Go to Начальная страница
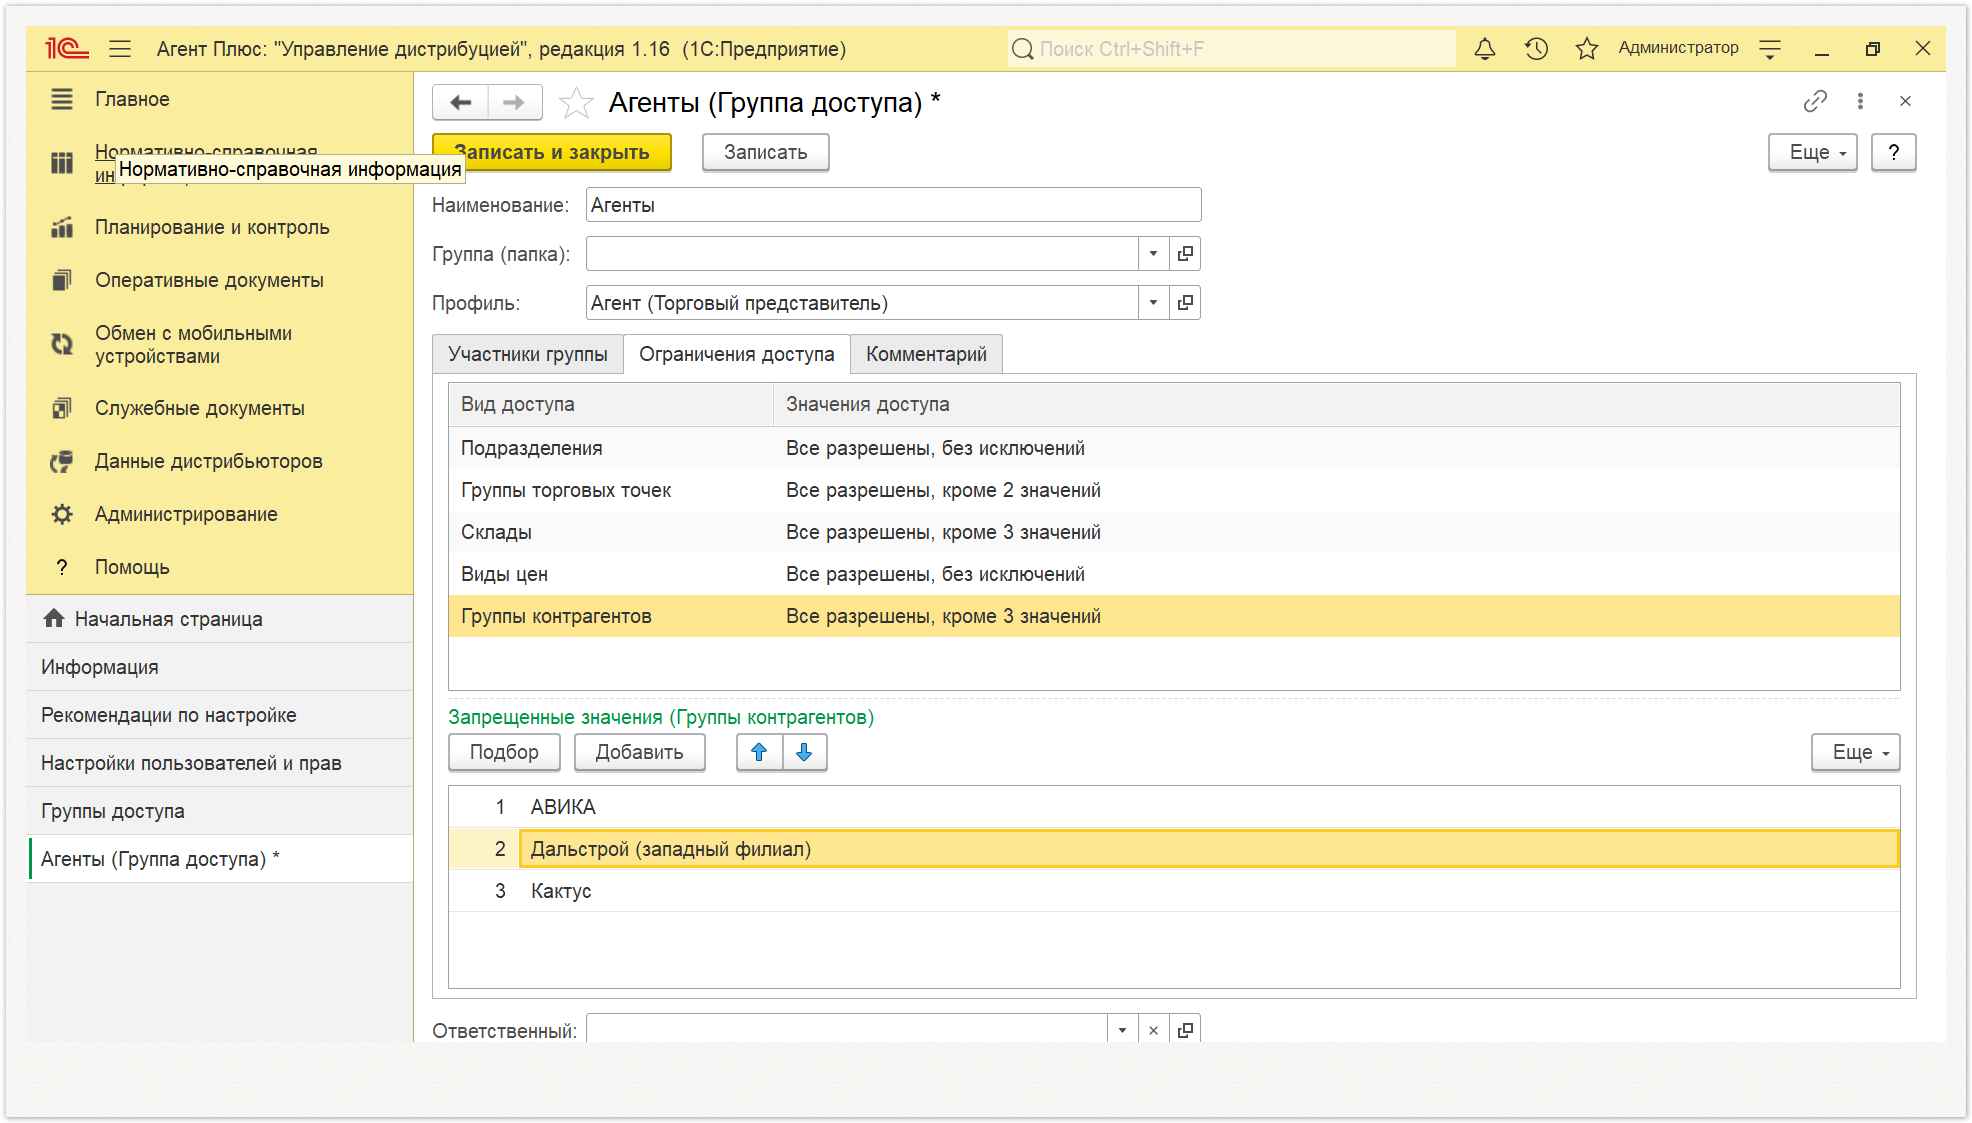Image resolution: width=1972 pixels, height=1123 pixels. [220, 619]
